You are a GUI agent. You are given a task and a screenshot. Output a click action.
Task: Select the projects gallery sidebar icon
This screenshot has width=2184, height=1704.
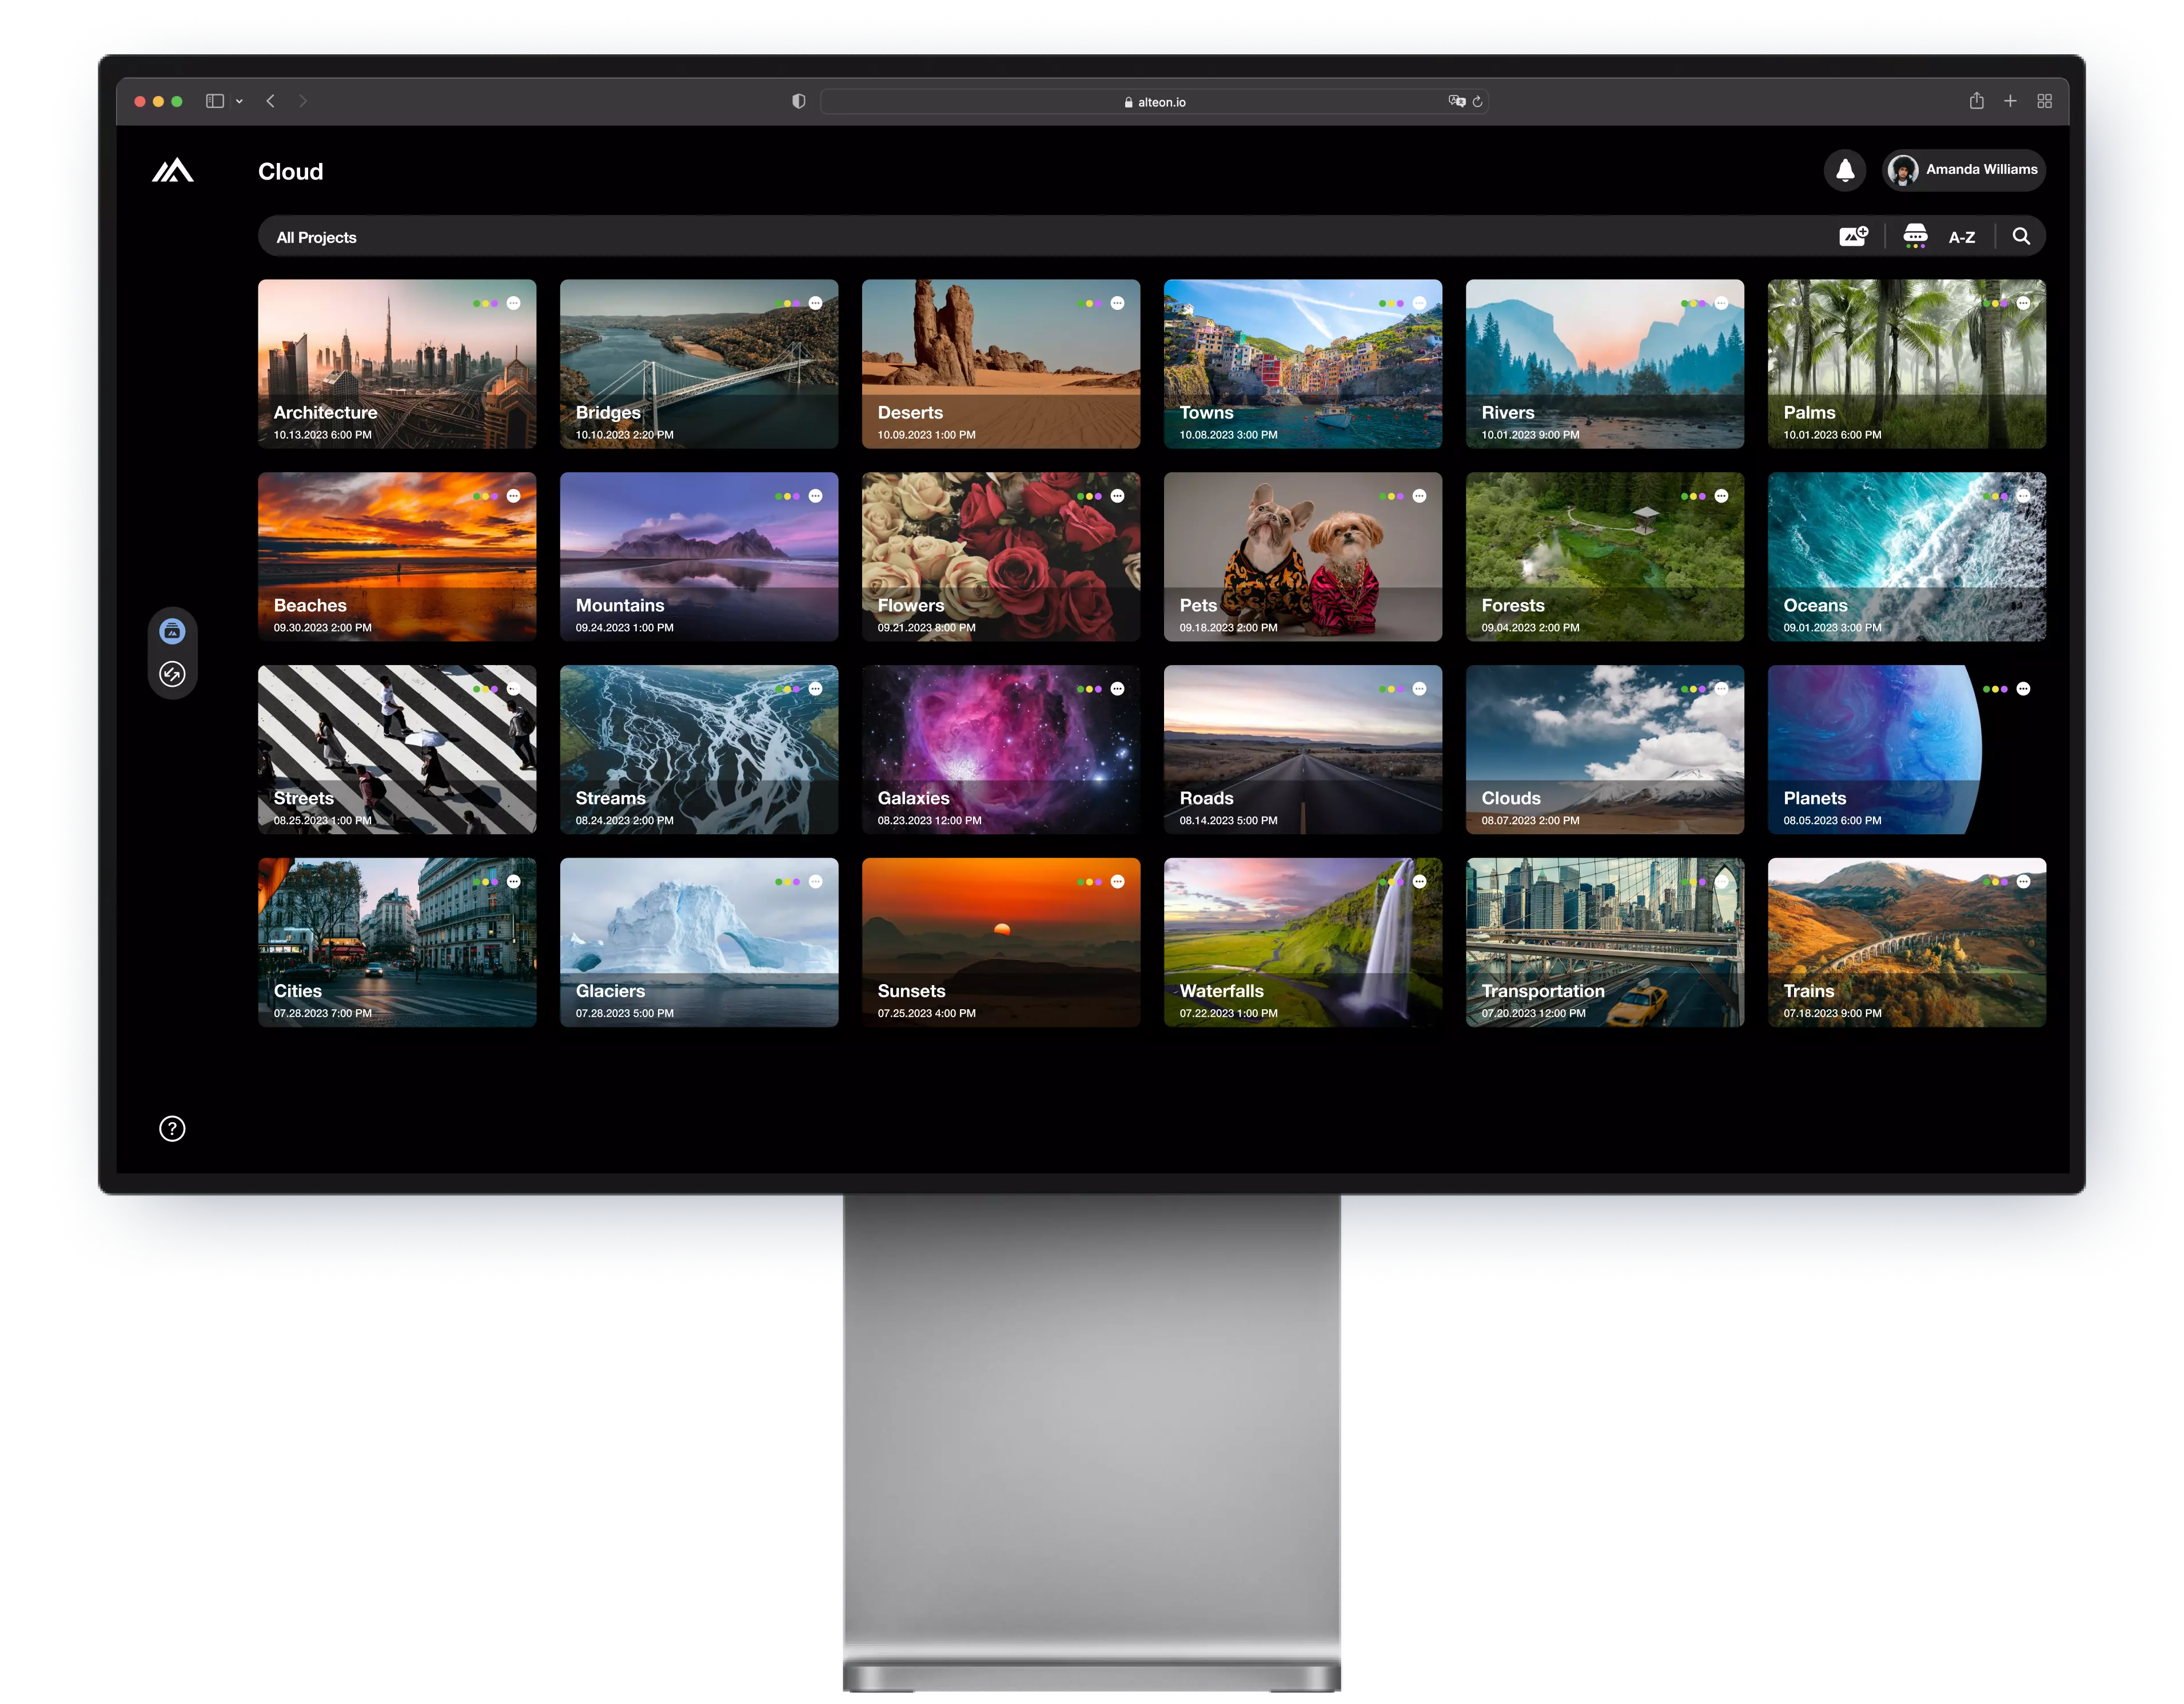172,631
